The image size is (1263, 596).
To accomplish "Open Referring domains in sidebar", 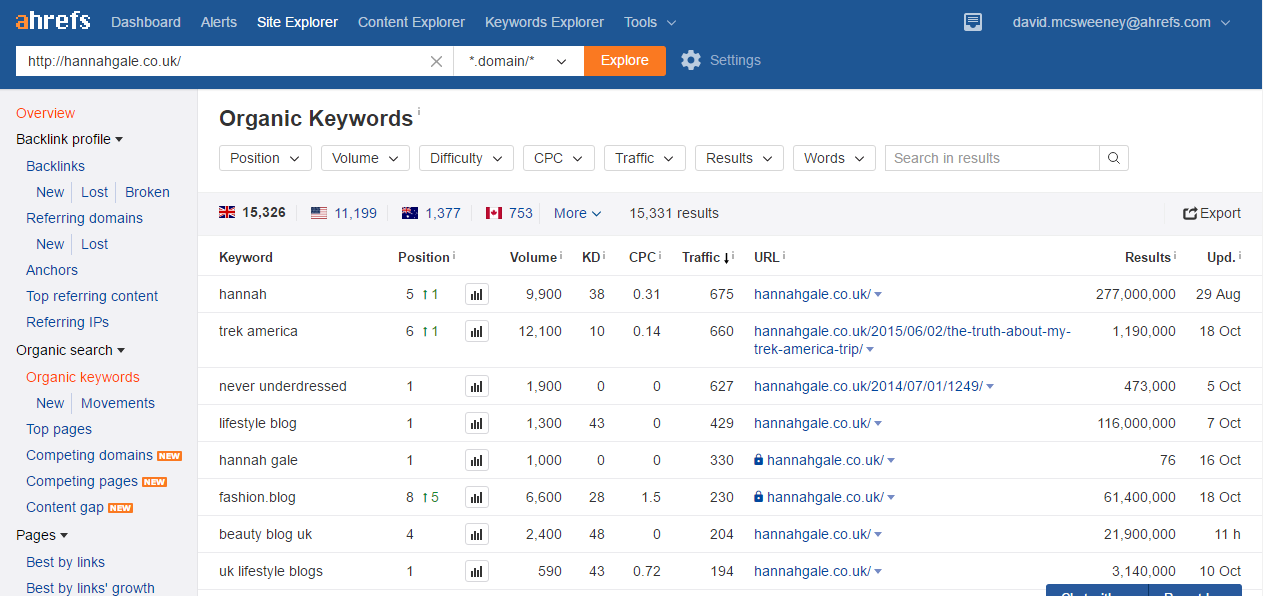I will click(84, 218).
